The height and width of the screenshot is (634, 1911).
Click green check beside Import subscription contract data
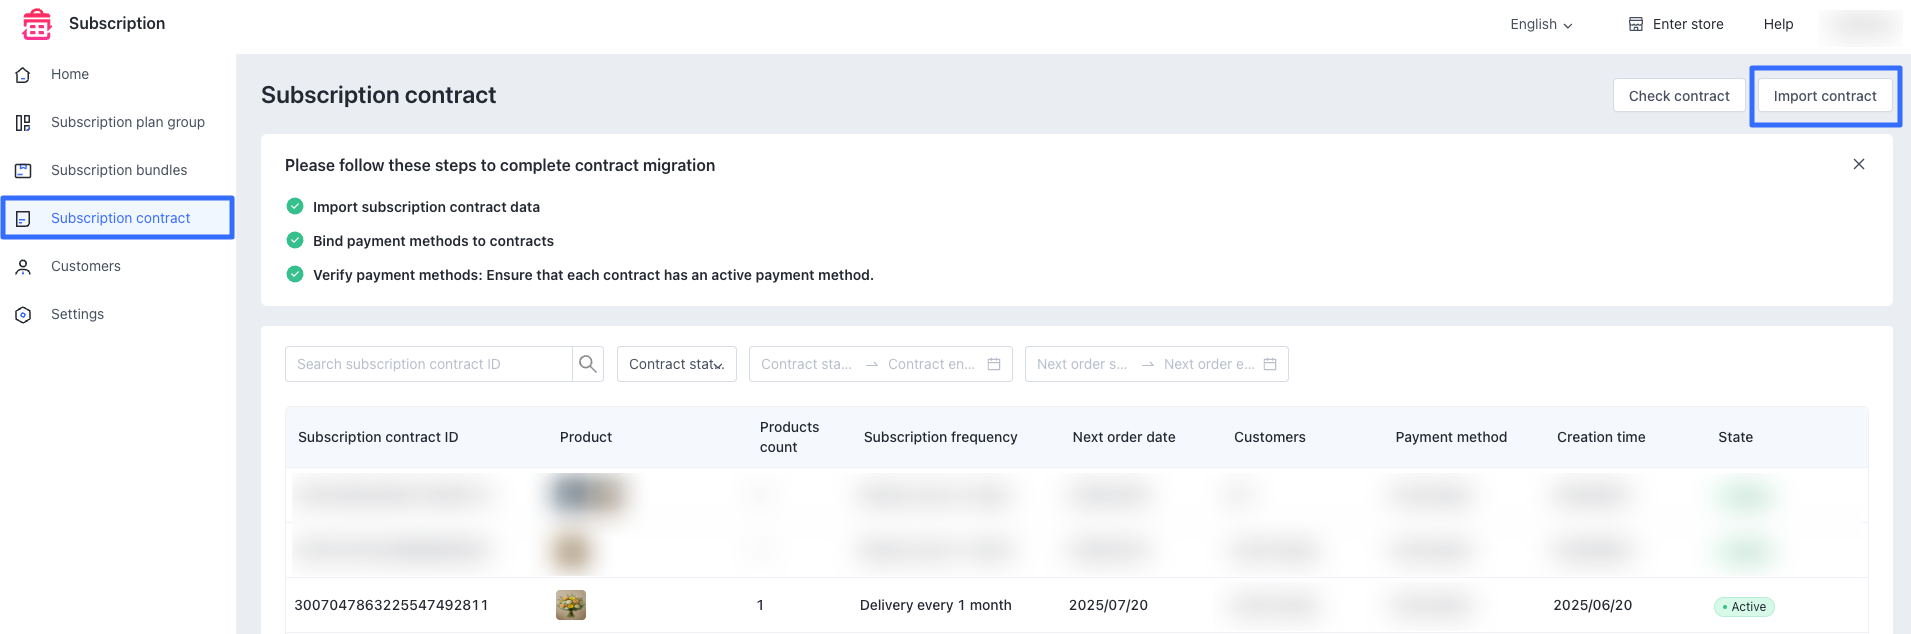tap(295, 206)
